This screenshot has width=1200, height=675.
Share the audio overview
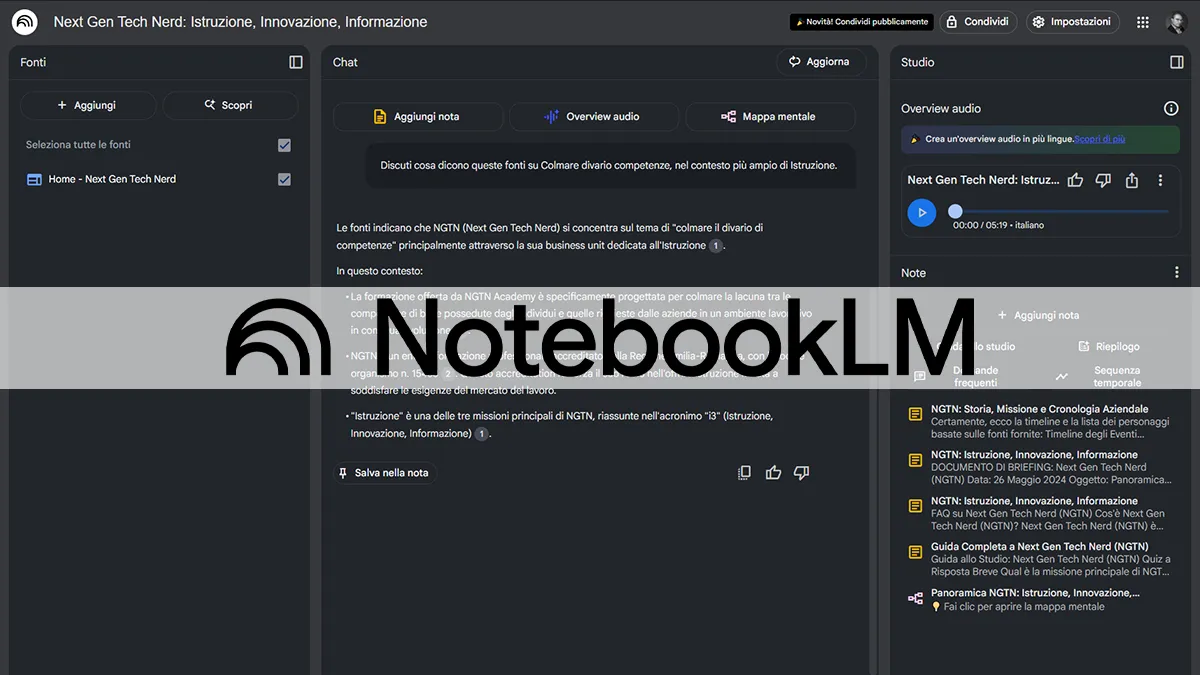click(x=1132, y=180)
